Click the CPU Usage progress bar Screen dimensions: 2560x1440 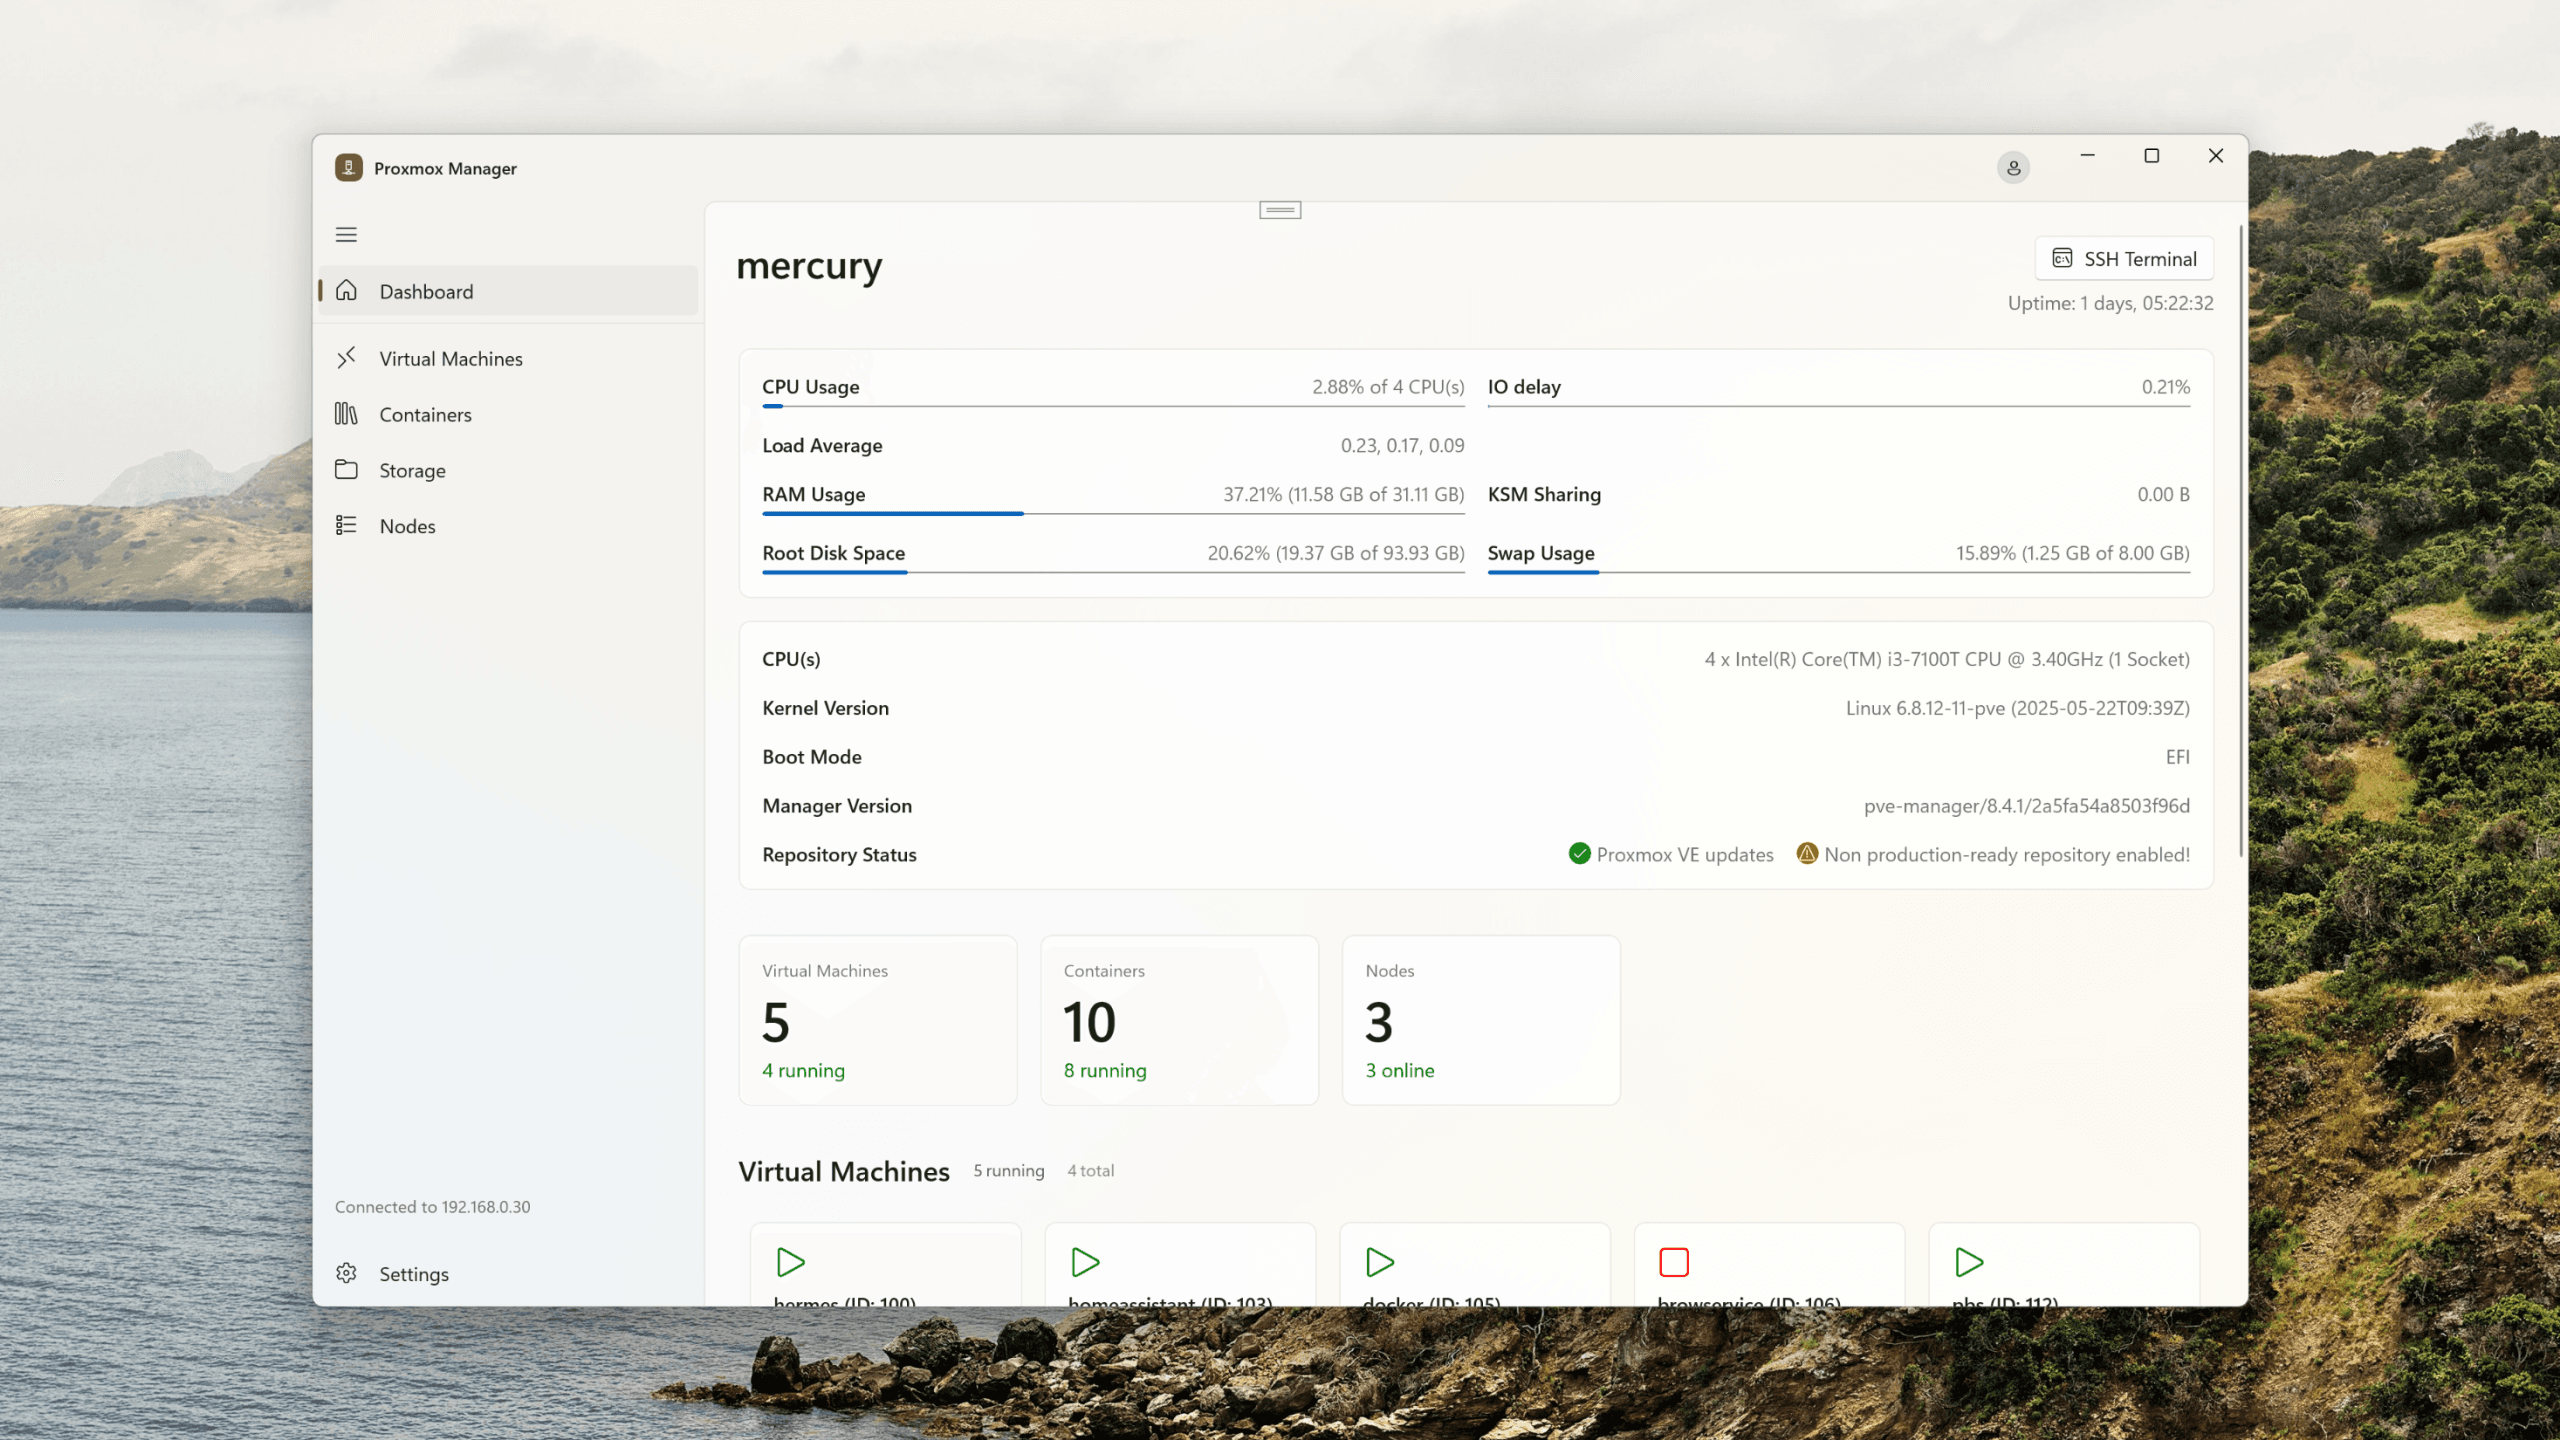click(x=1113, y=406)
